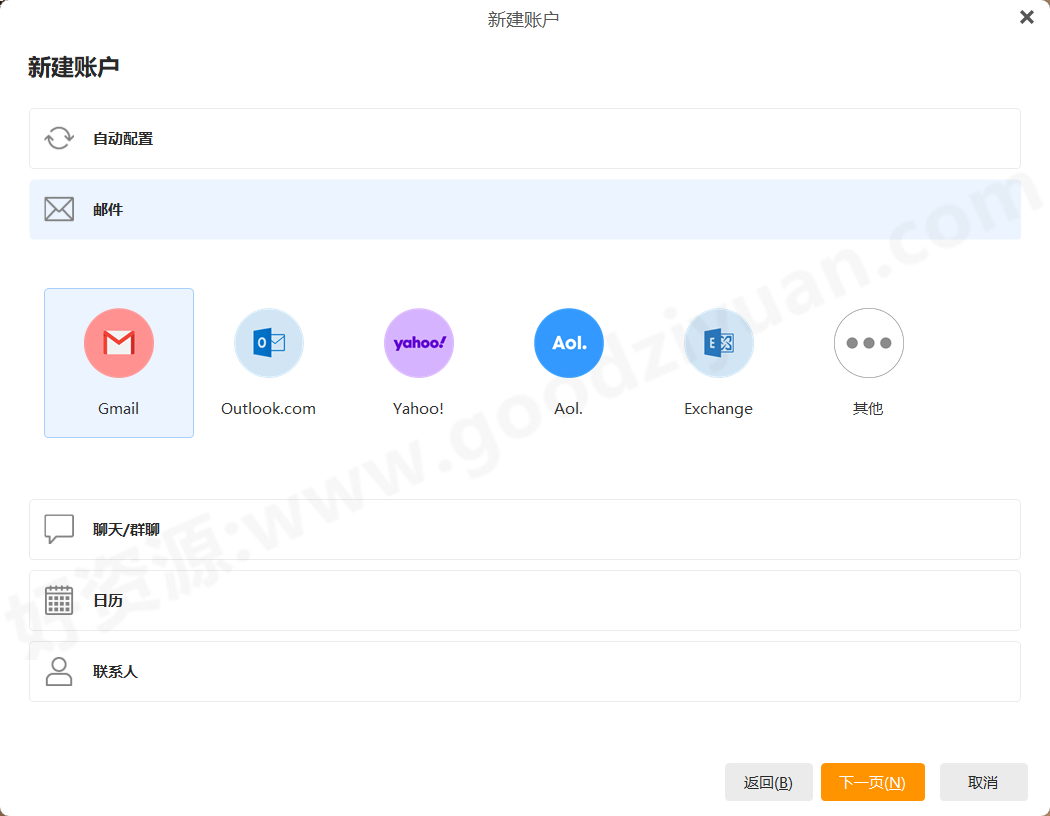This screenshot has width=1050, height=816.
Task: Click the 其他 label text
Action: click(868, 408)
